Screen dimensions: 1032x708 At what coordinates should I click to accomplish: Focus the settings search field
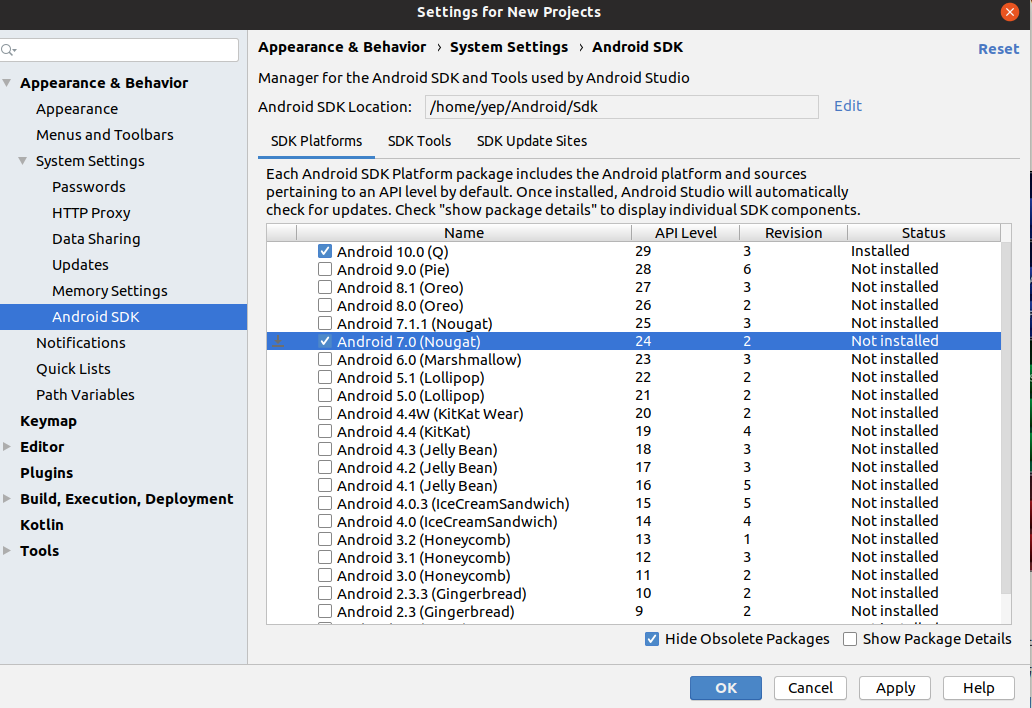coord(119,51)
